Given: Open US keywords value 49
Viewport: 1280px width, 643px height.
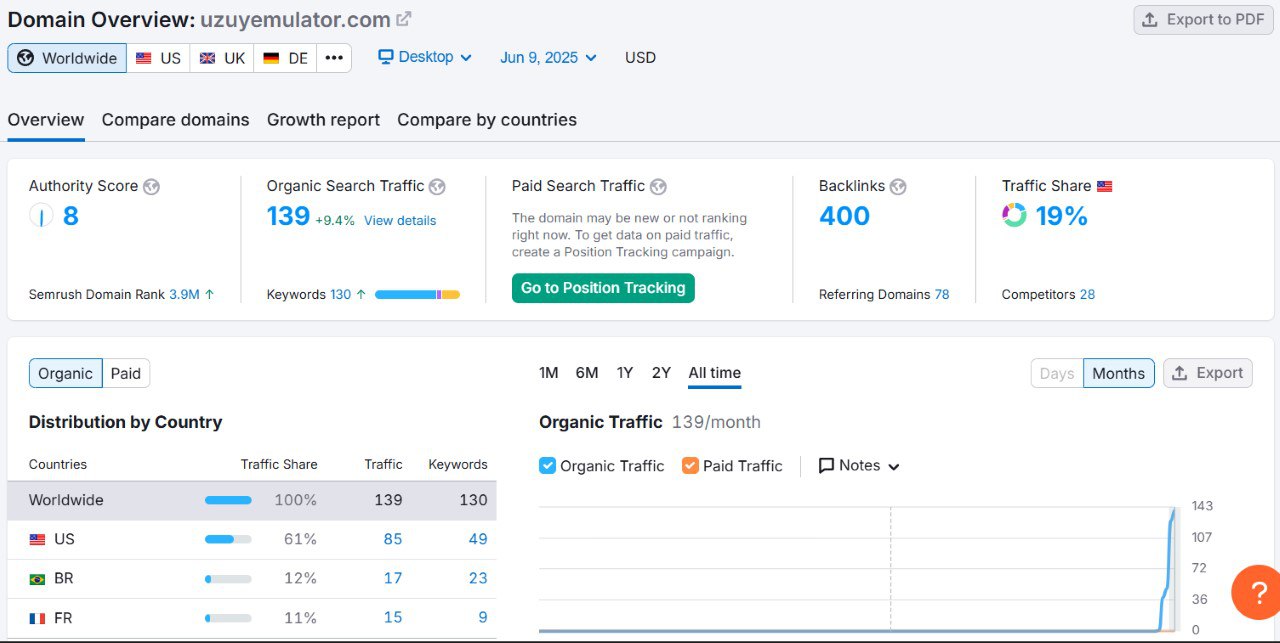Looking at the screenshot, I should 478,539.
